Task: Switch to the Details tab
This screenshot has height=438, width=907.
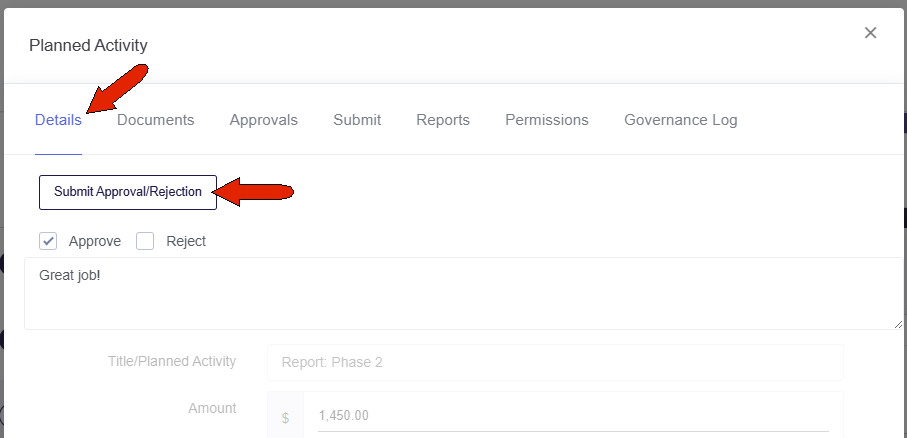Action: (58, 120)
